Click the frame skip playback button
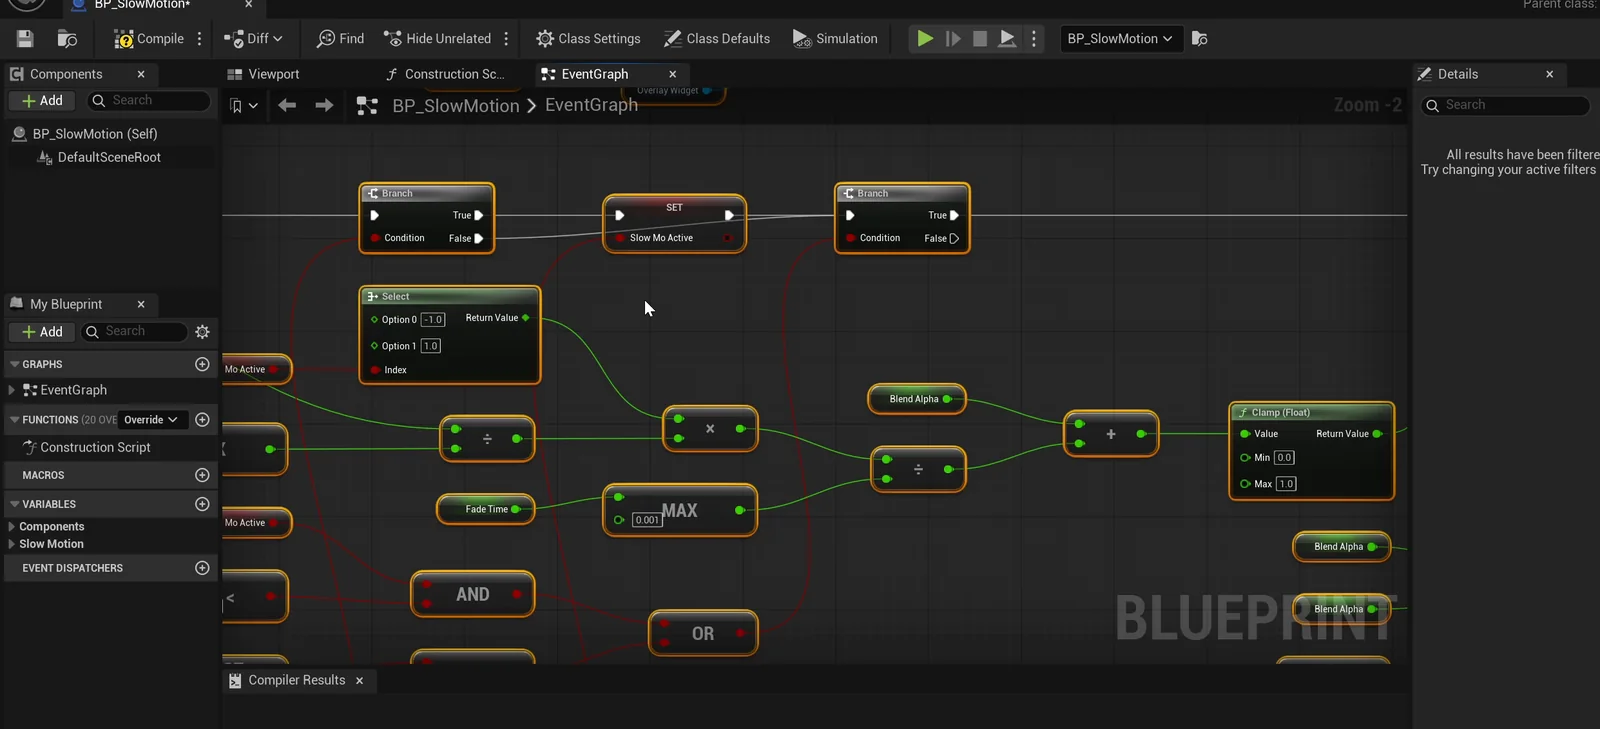This screenshot has height=729, width=1600. pyautogui.click(x=953, y=39)
